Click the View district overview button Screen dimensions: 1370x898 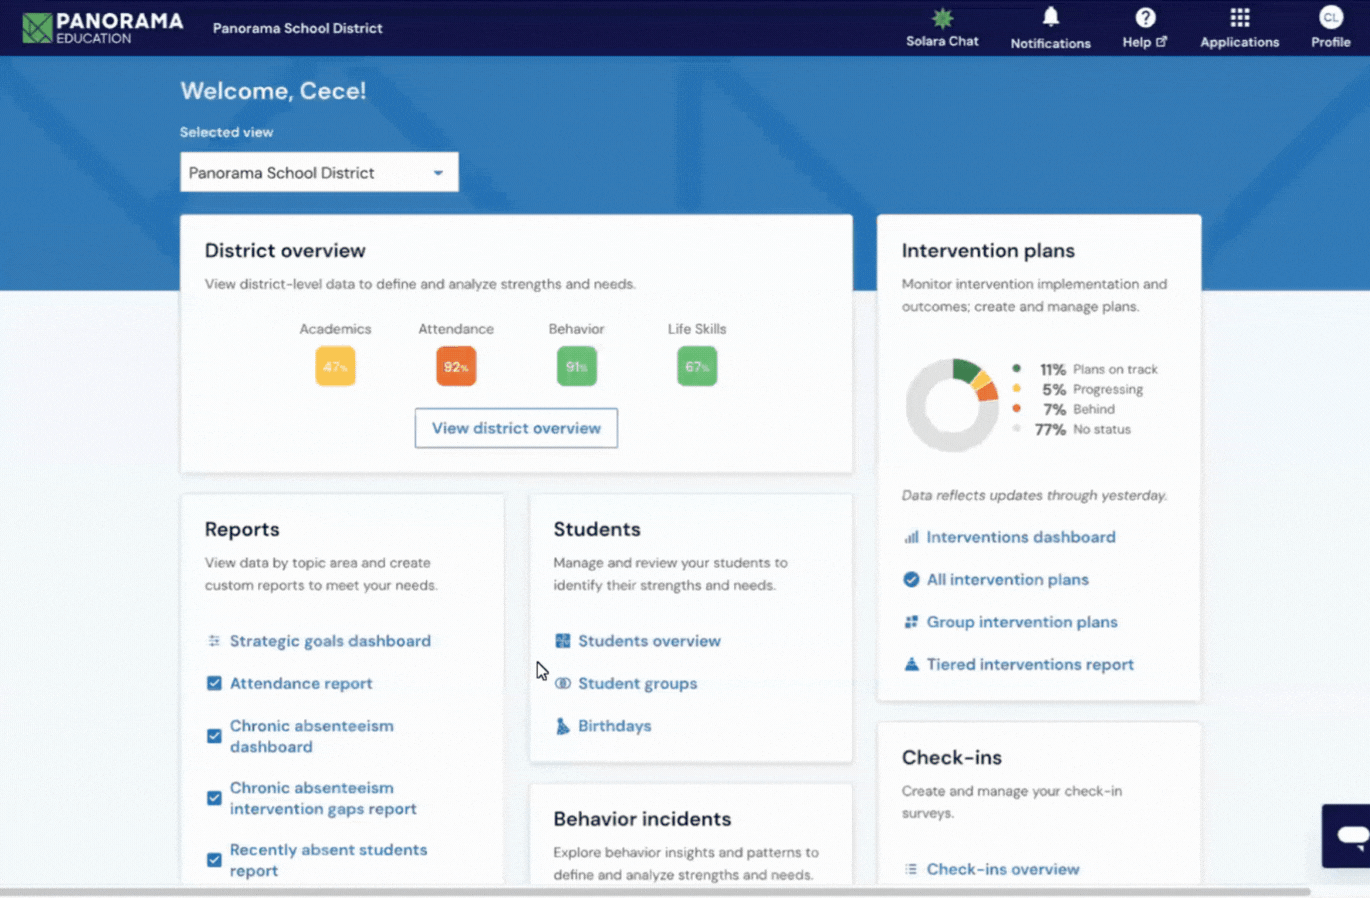point(516,428)
